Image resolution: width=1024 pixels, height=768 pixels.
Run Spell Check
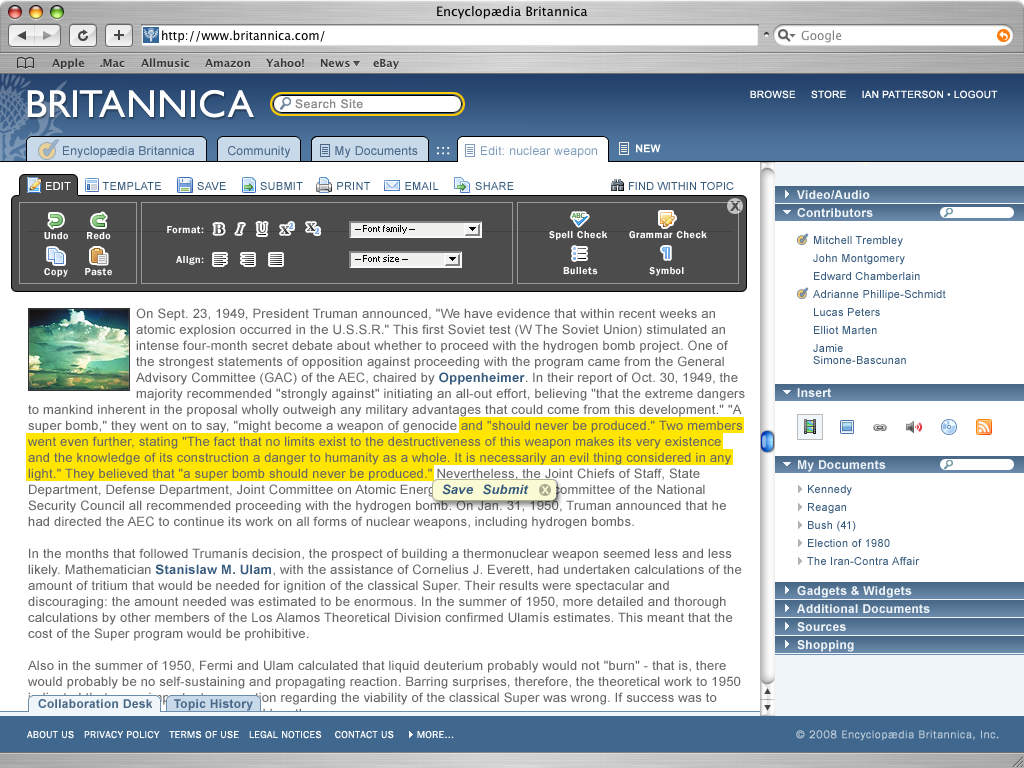578,225
